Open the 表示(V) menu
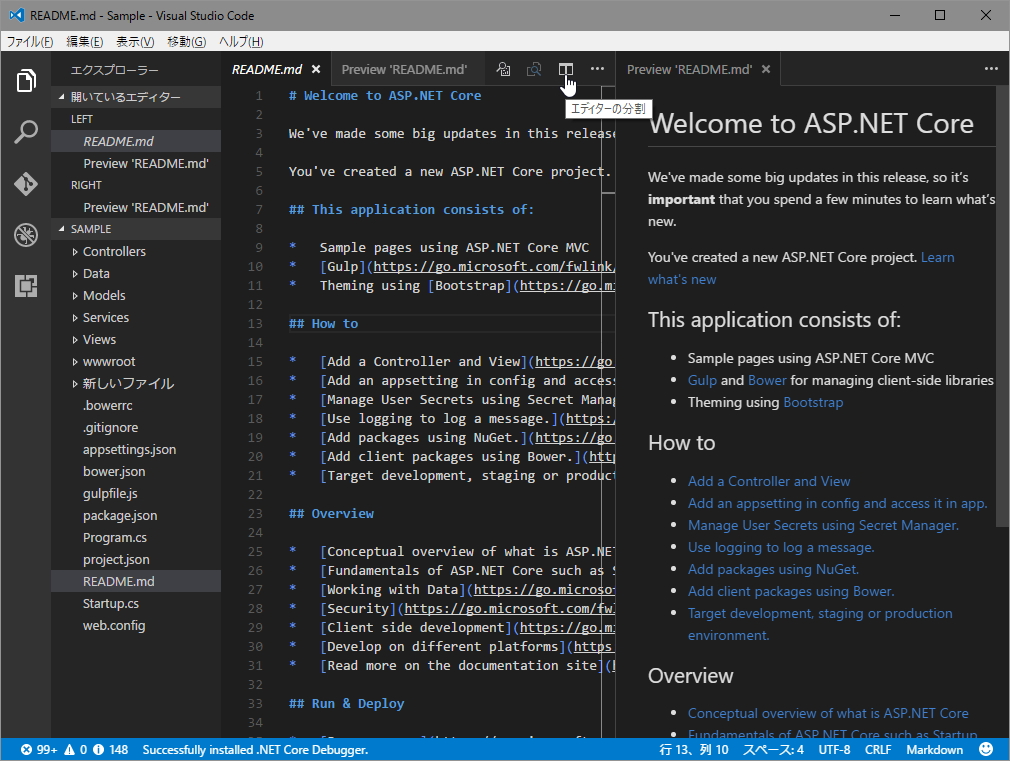The width and height of the screenshot is (1010, 761). [x=135, y=42]
